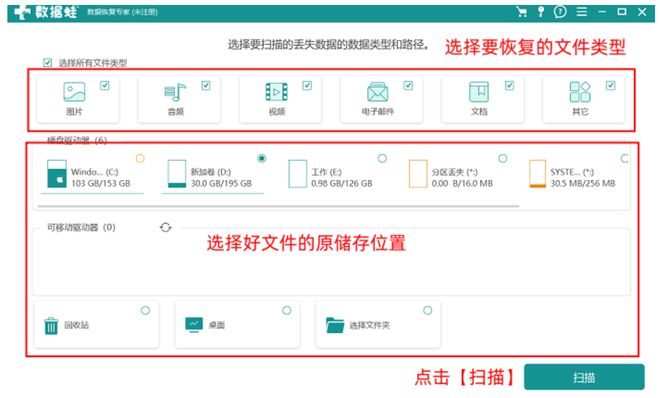Click the Windows (C:) drive icon
This screenshot has width=660, height=398.
(57, 173)
